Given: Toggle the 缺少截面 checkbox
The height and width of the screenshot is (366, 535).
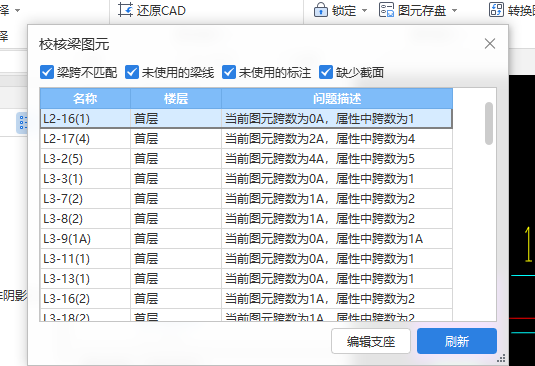Looking at the screenshot, I should (x=326, y=72).
